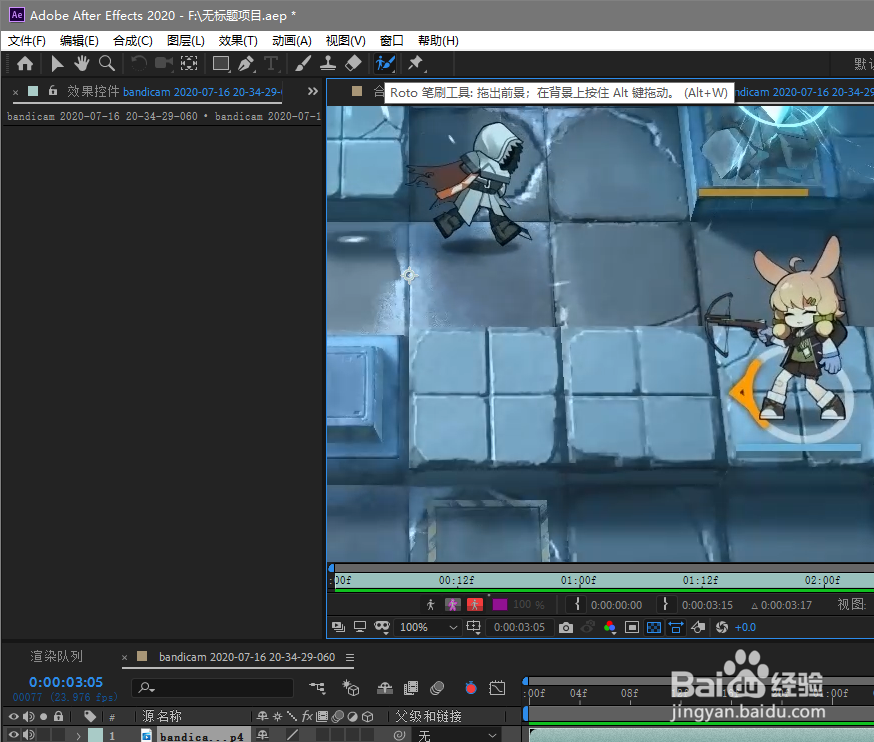Image resolution: width=874 pixels, height=742 pixels.
Task: Select the Zoom magnifier tool
Action: click(107, 64)
